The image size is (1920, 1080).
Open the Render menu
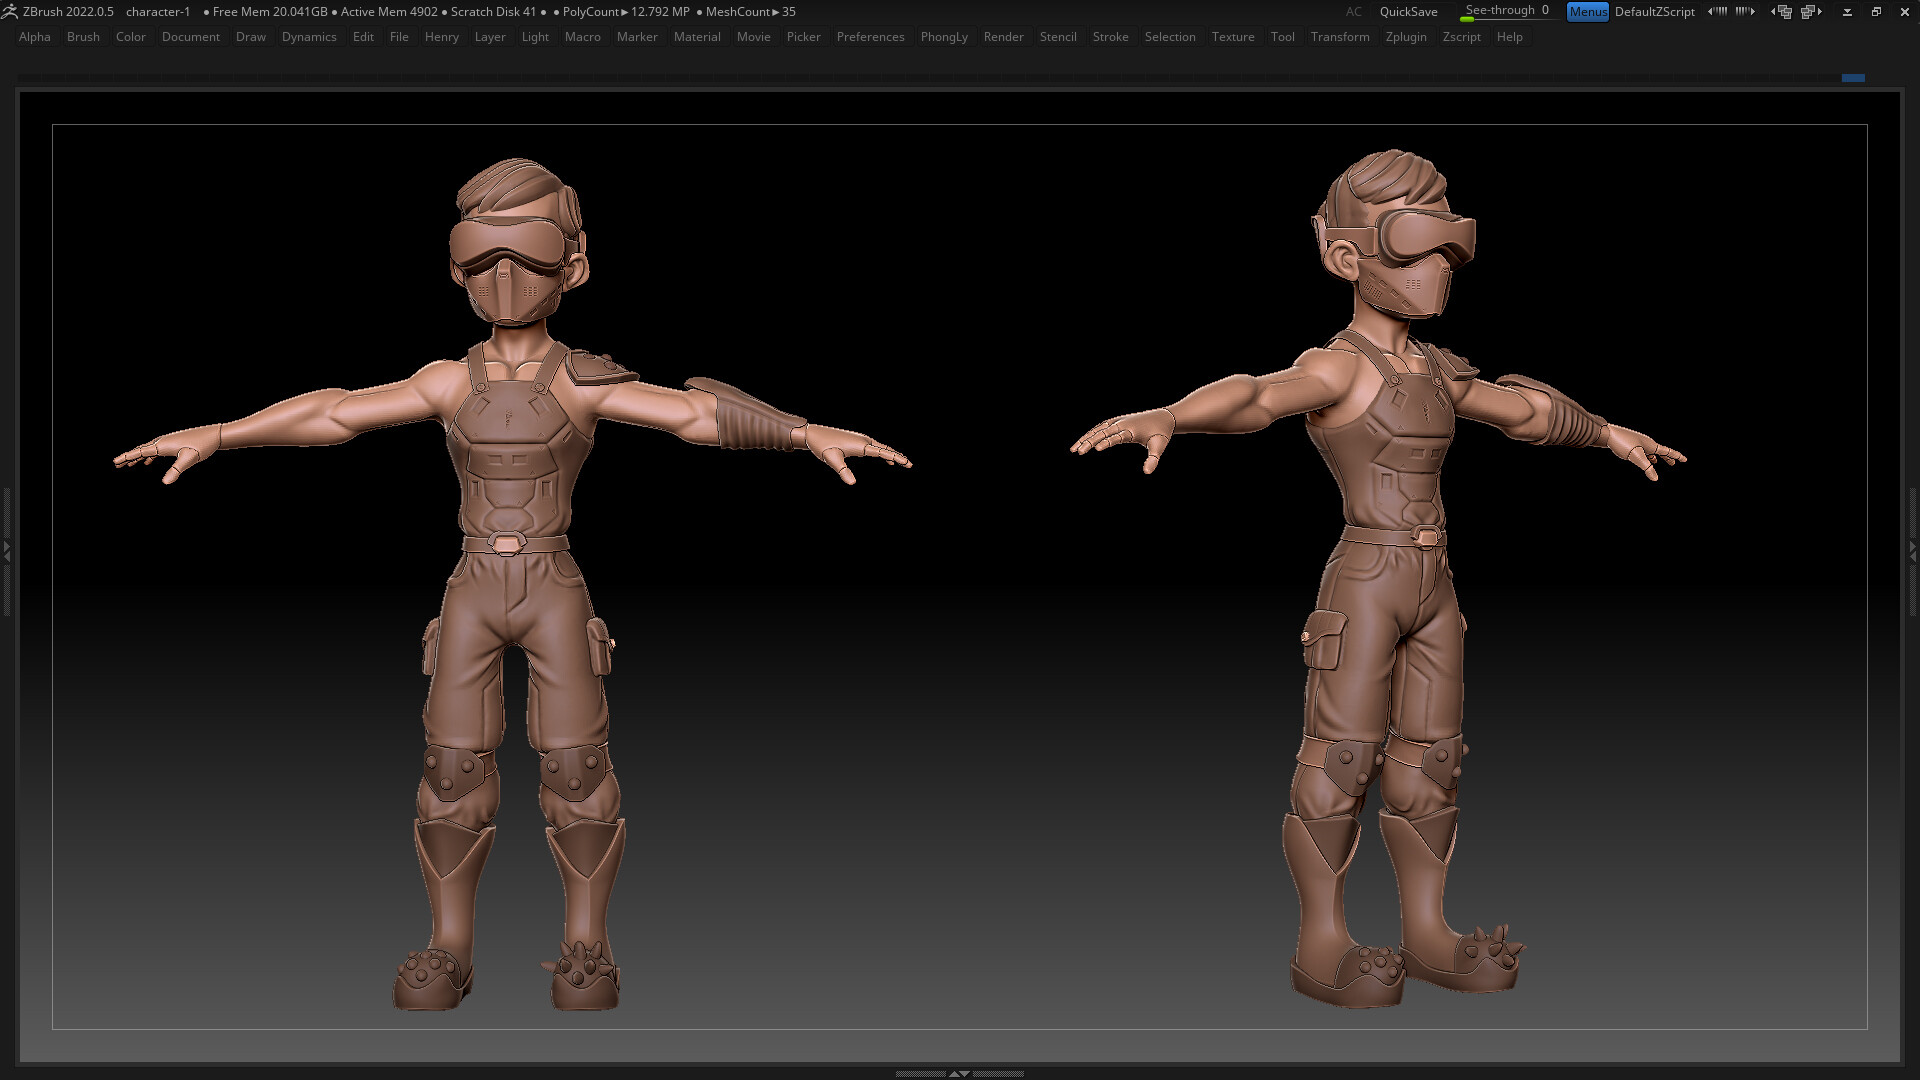1003,37
